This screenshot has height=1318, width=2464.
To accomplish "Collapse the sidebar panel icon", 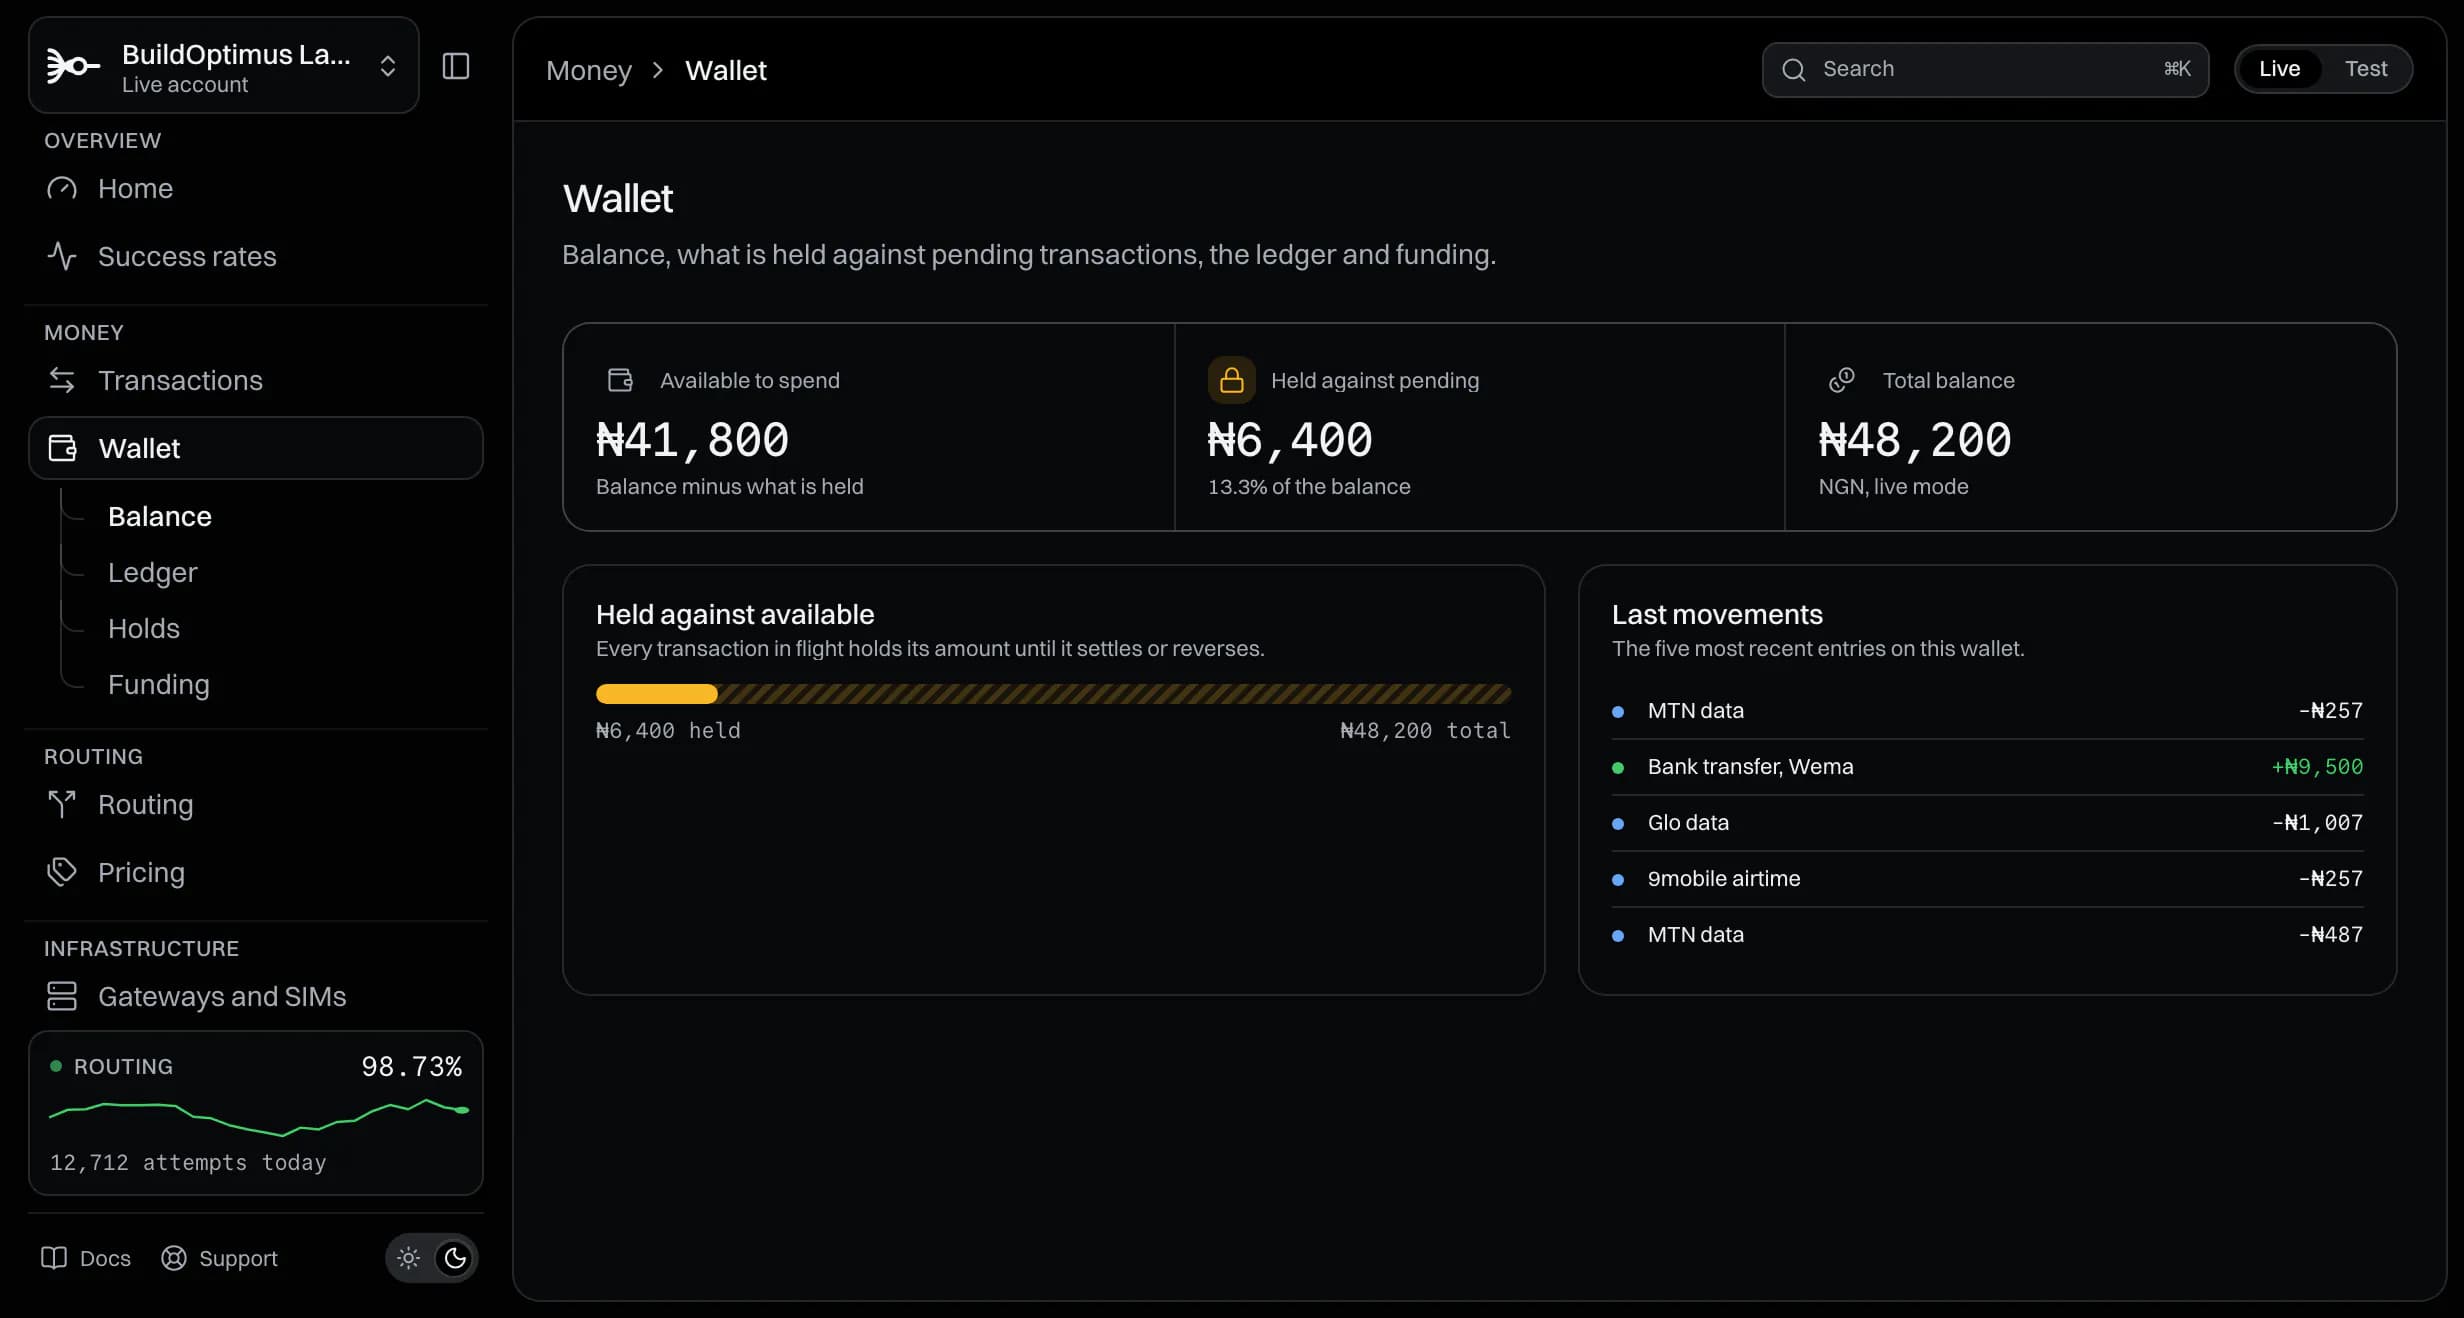I will 456,66.
